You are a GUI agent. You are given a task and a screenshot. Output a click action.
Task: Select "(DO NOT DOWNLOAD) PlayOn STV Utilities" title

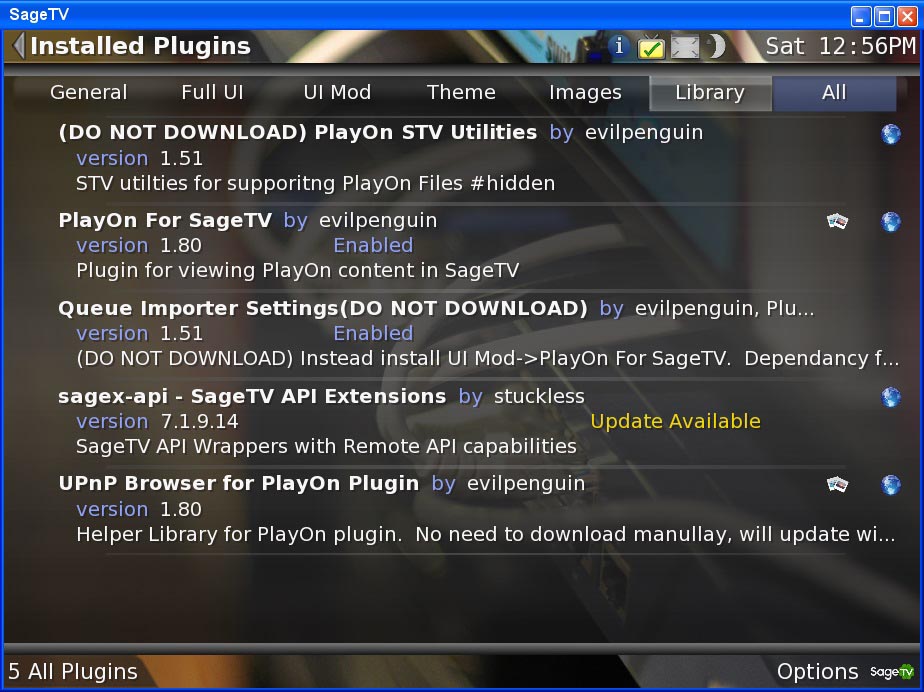(298, 132)
